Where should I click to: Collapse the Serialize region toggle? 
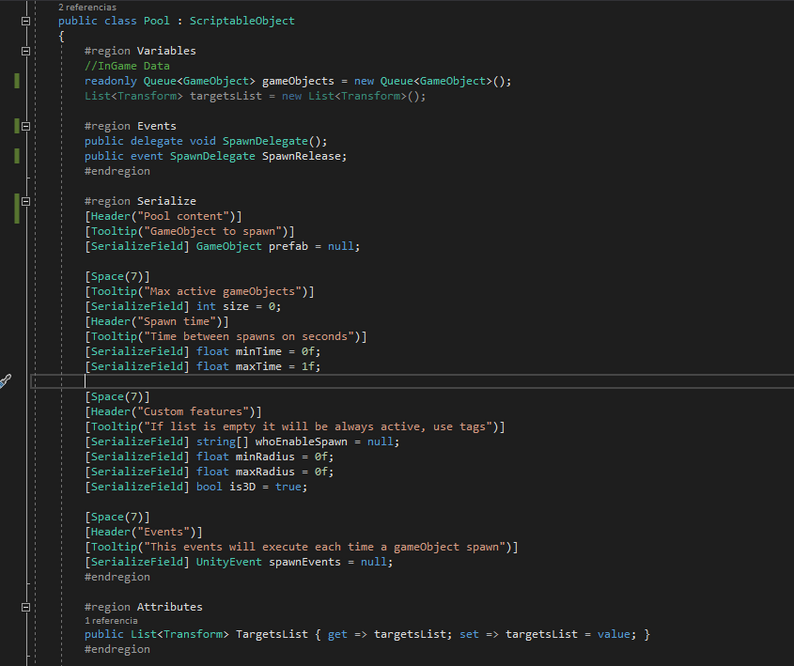click(x=26, y=201)
